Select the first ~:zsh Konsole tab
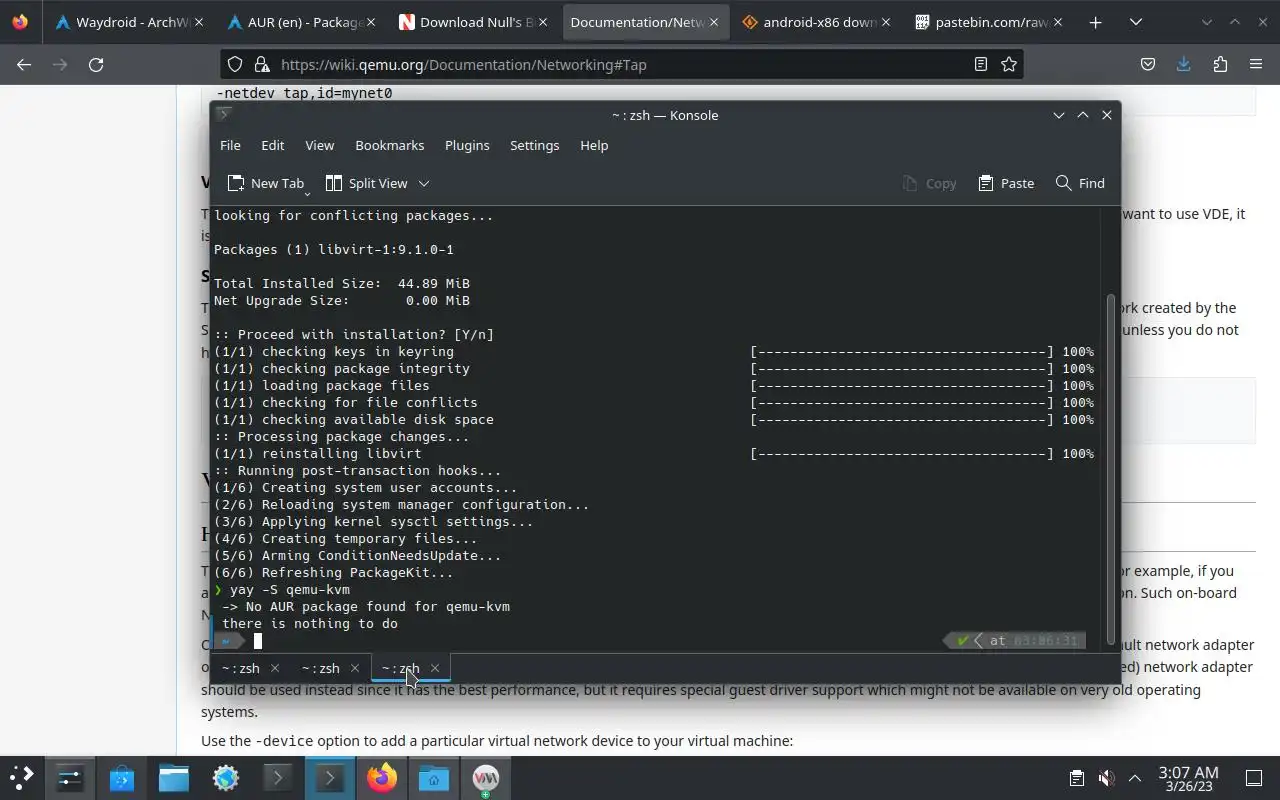1280x800 pixels. click(240, 668)
